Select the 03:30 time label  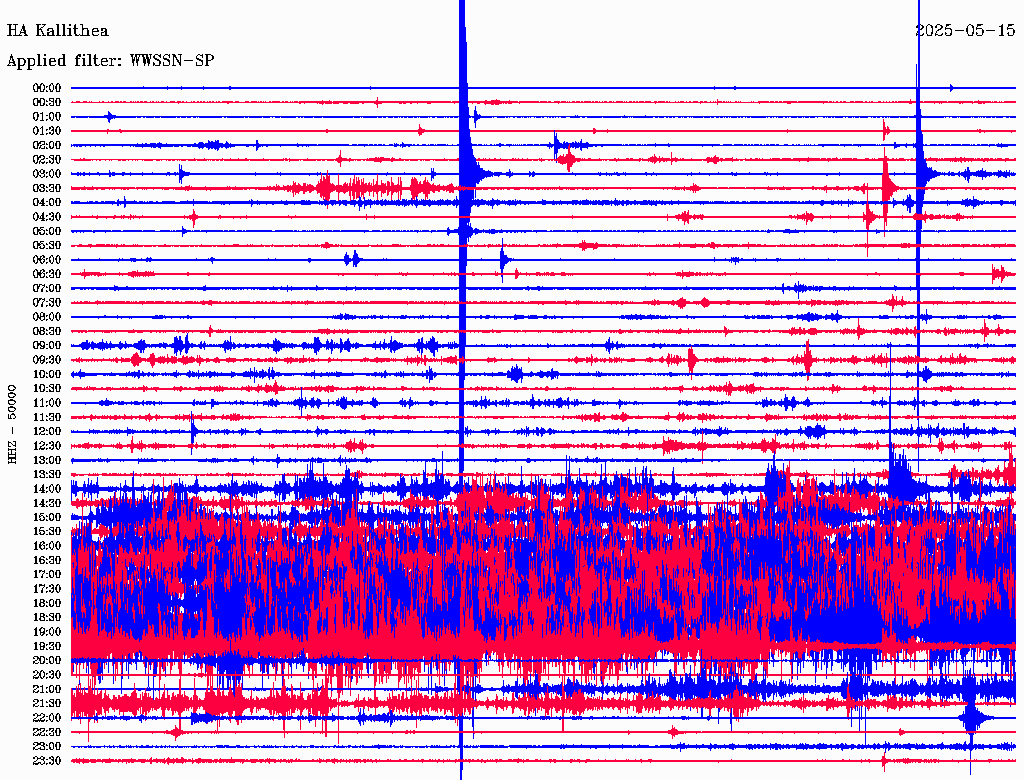tap(47, 189)
